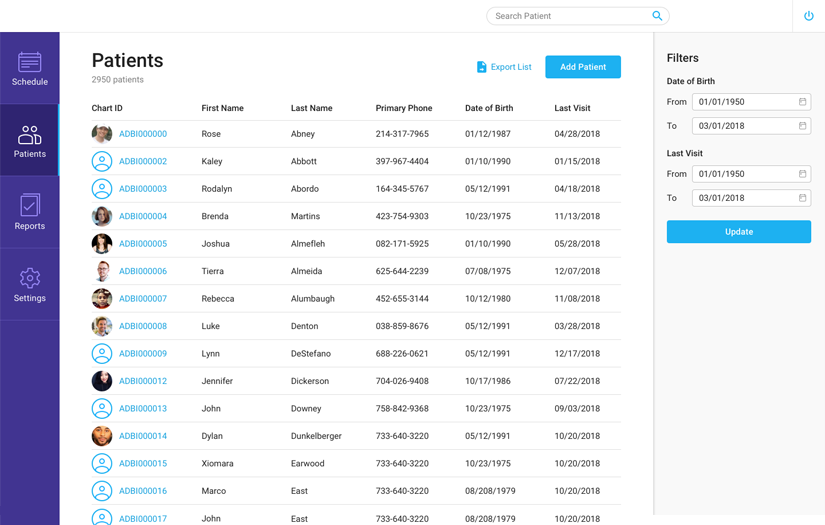Open calendar for Last Visit To

pyautogui.click(x=802, y=198)
